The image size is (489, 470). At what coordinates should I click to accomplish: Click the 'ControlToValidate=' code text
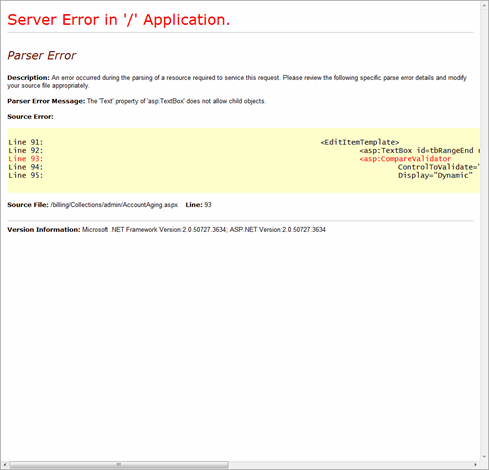437,167
